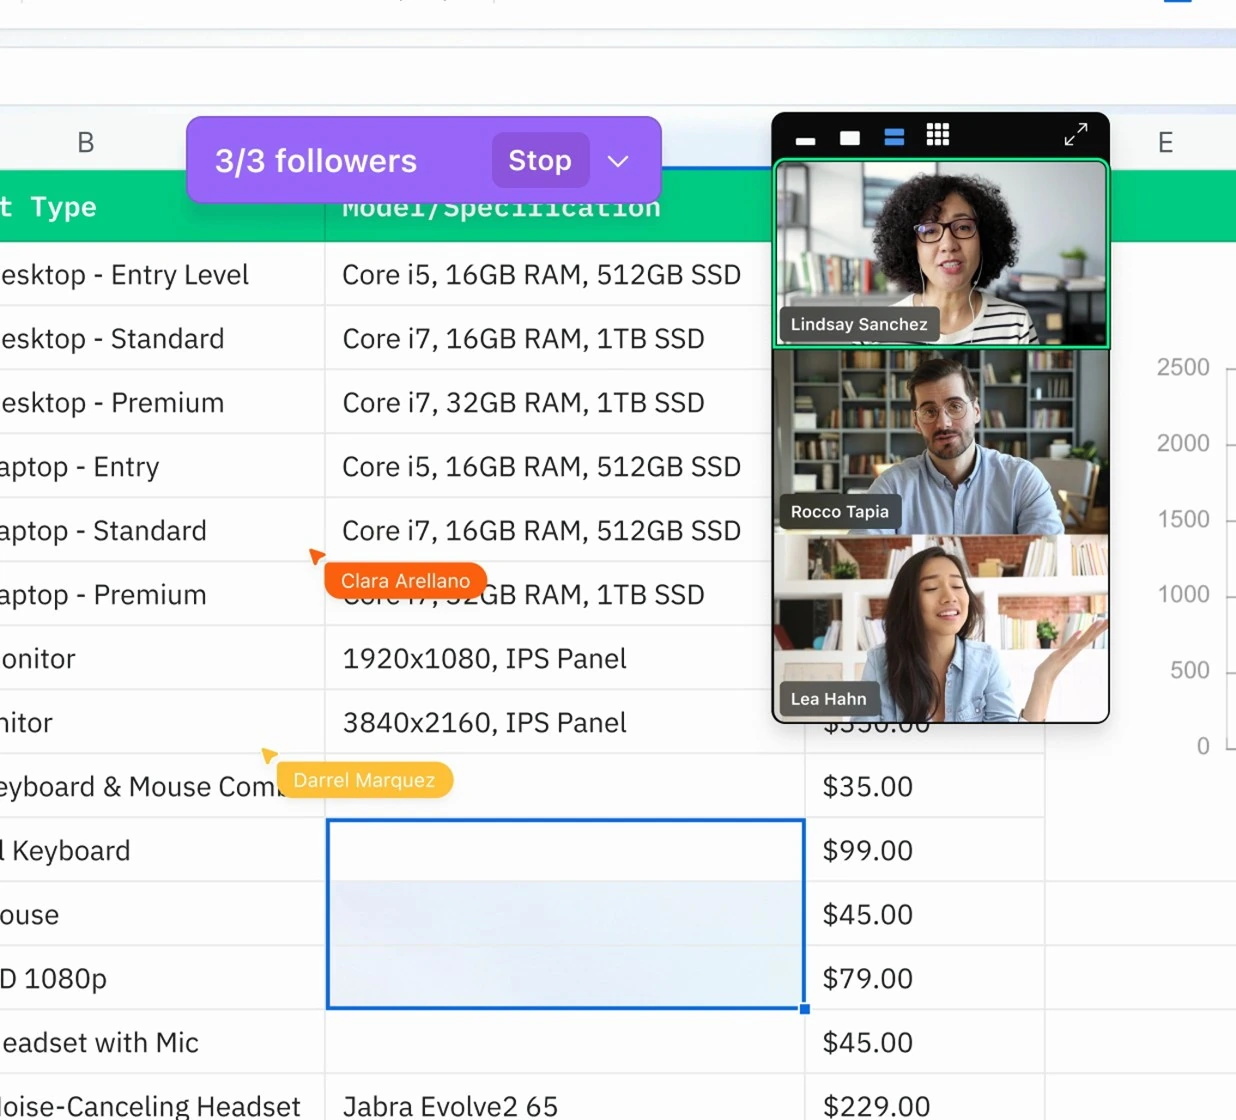The height and width of the screenshot is (1120, 1236).
Task: Select Lea Hahn's video tile
Action: point(941,628)
